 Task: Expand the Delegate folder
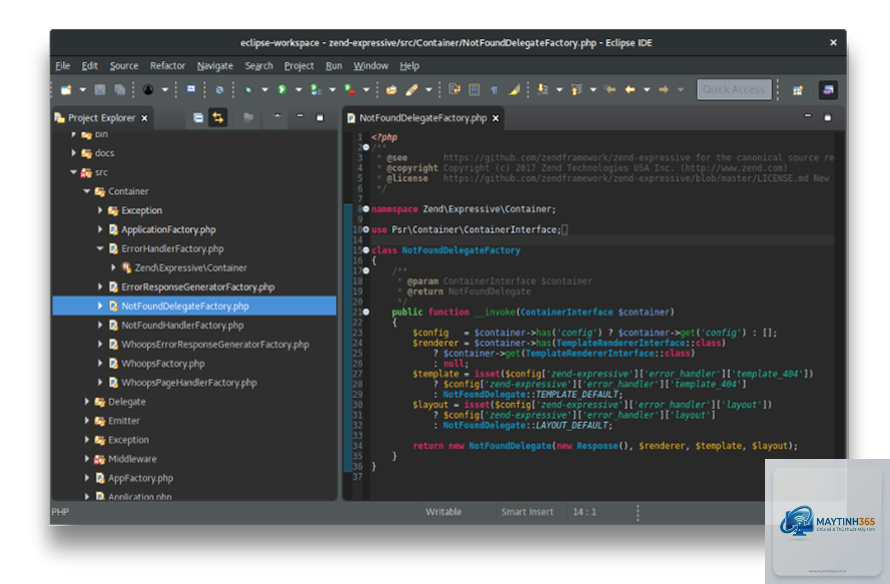(87, 401)
